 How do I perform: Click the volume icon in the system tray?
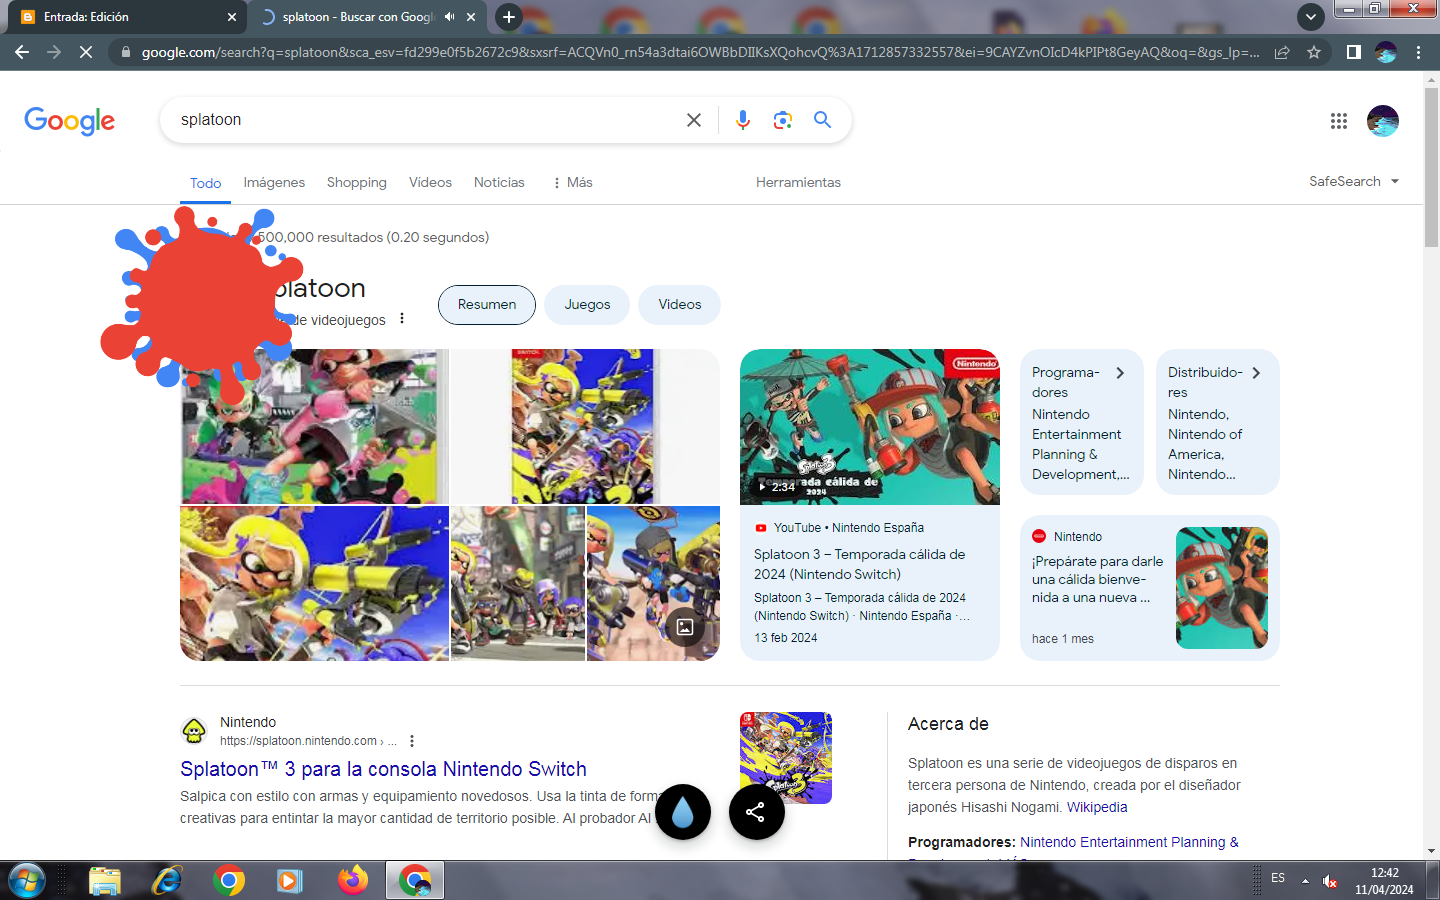(1330, 881)
